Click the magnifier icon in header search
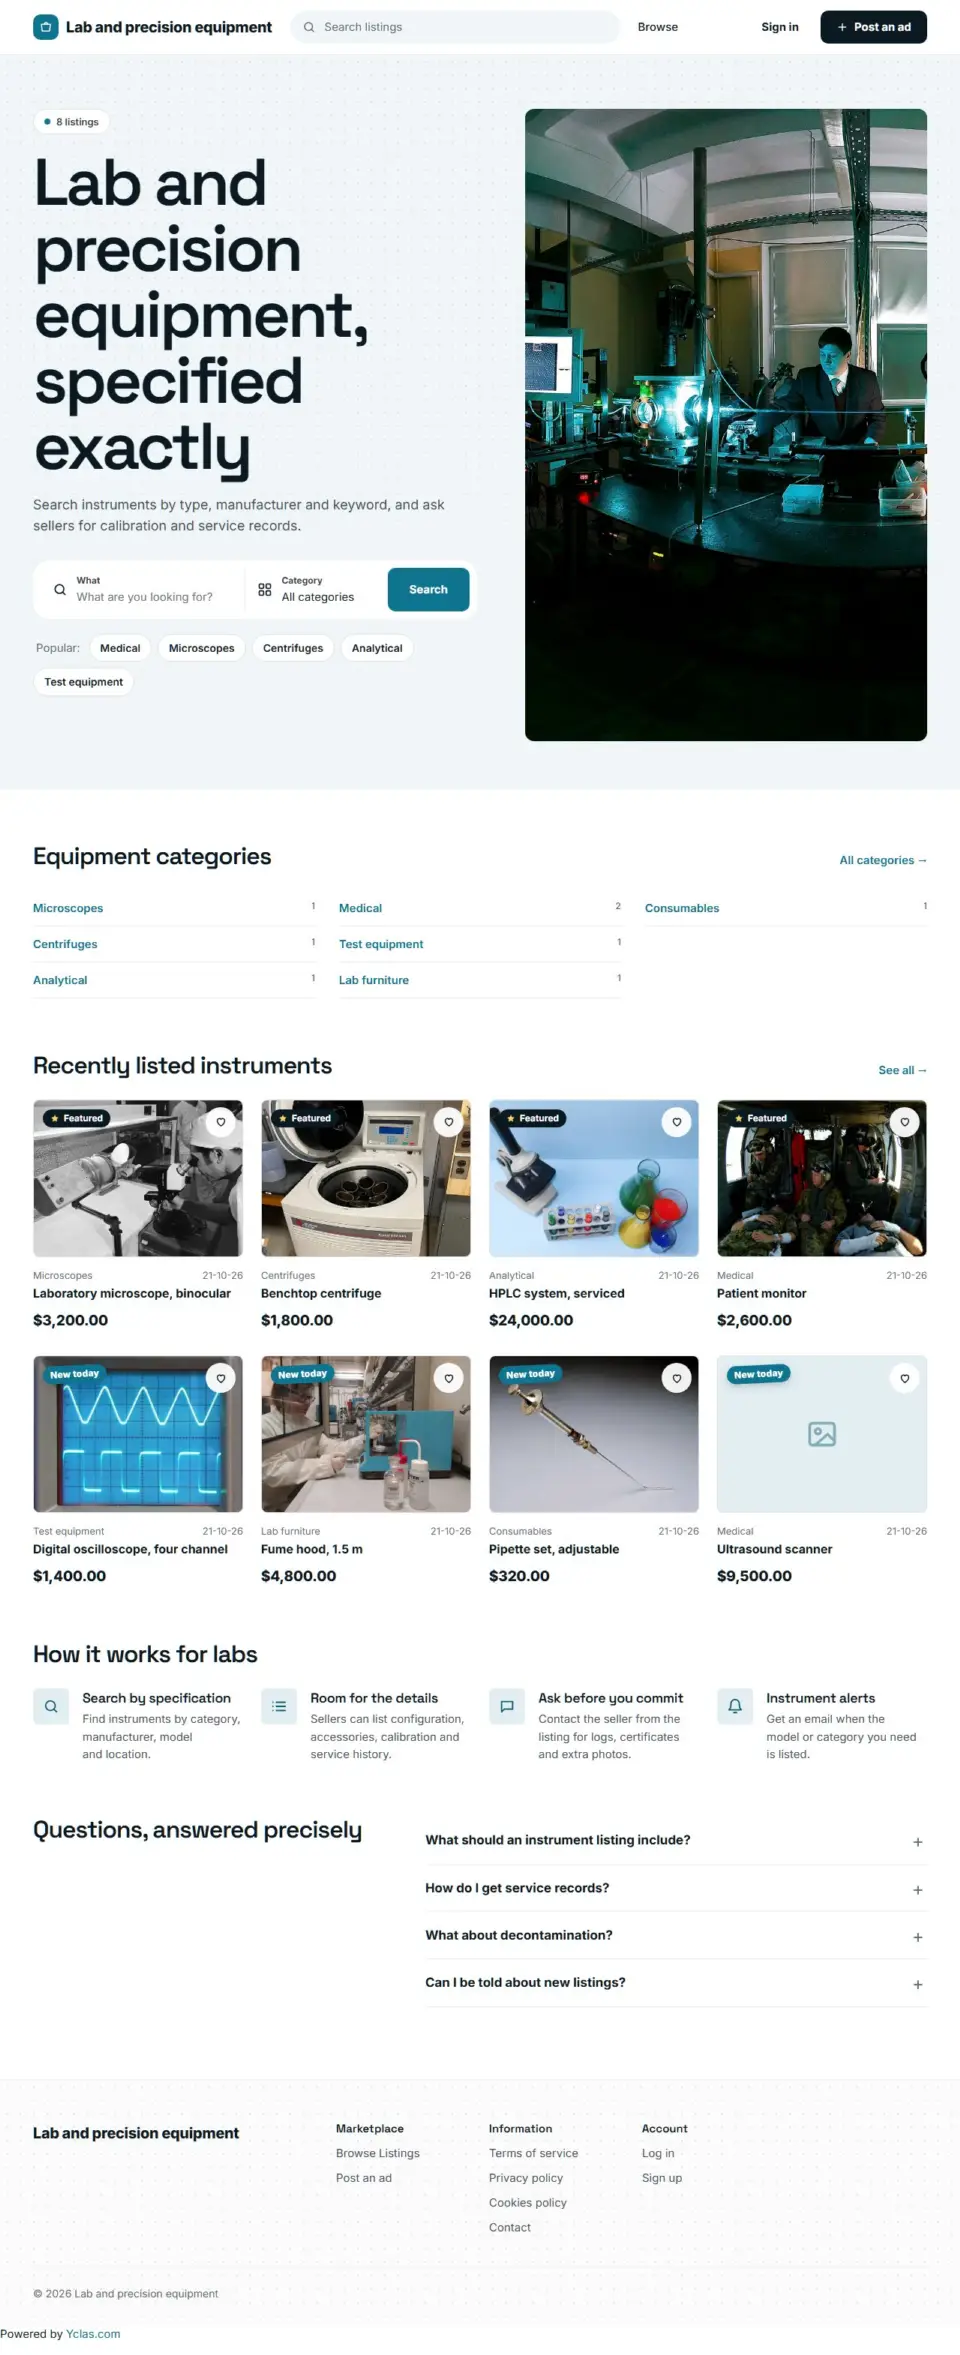This screenshot has height=2355, width=960. [x=309, y=27]
